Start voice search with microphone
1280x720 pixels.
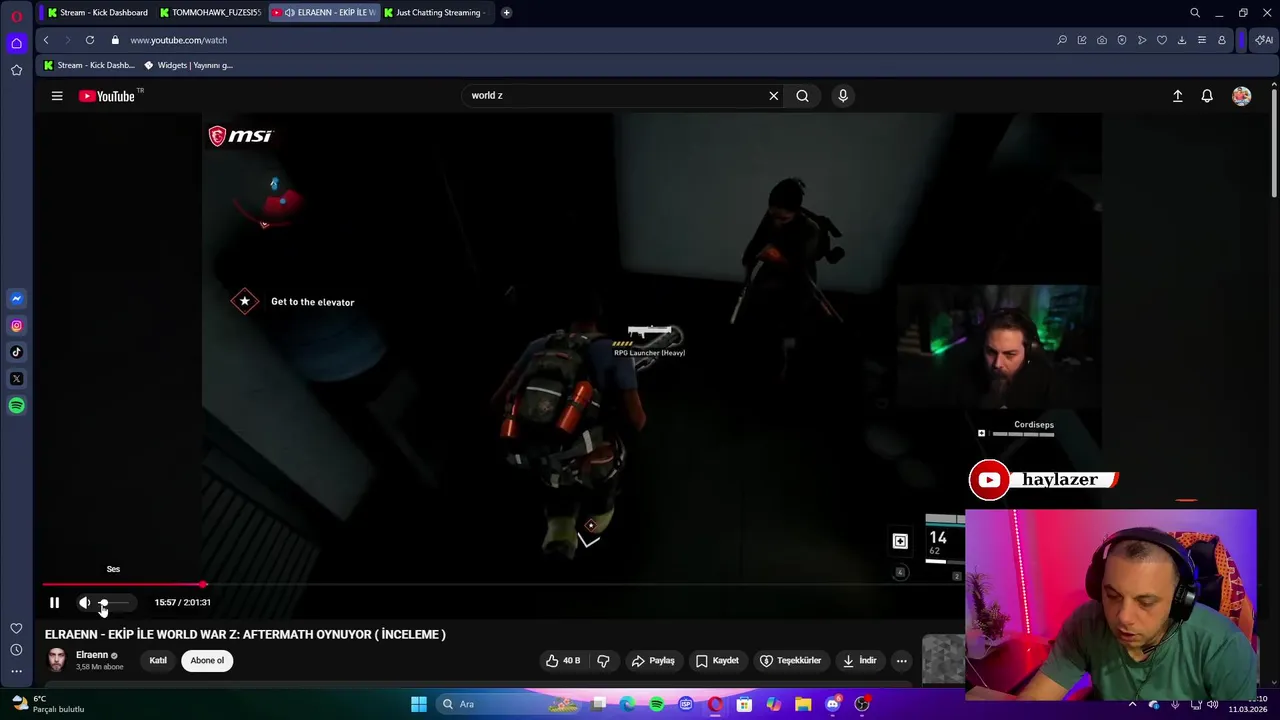click(x=843, y=96)
